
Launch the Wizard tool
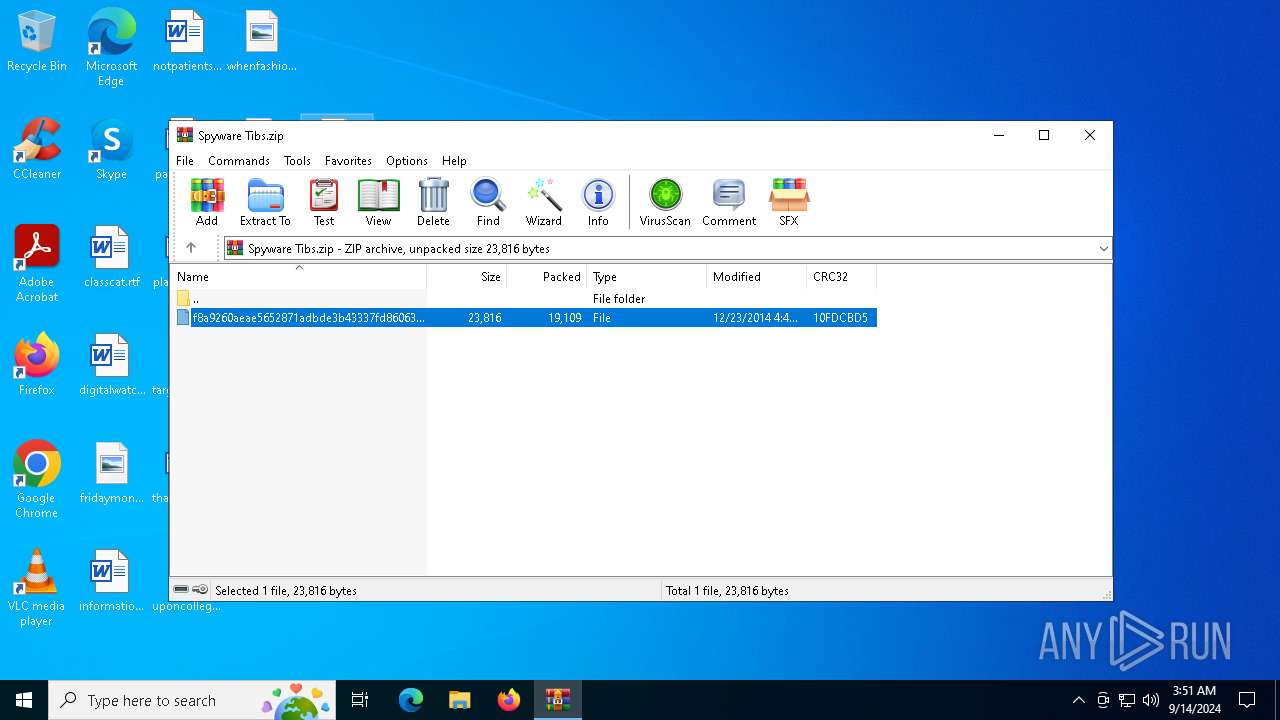544,203
